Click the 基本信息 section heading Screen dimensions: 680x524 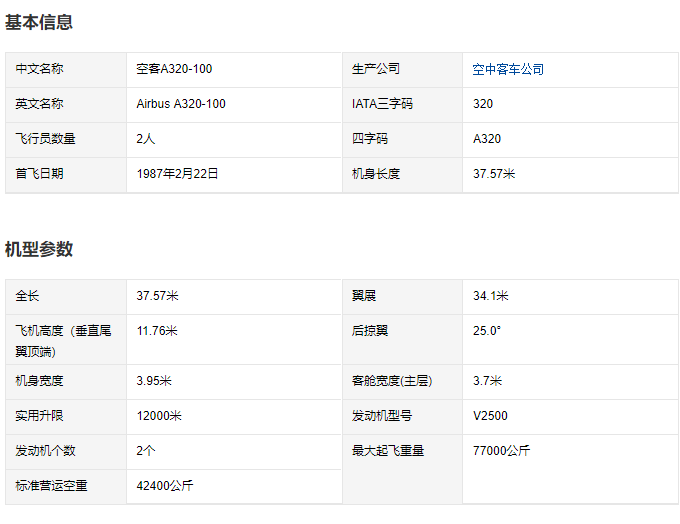pos(39,22)
